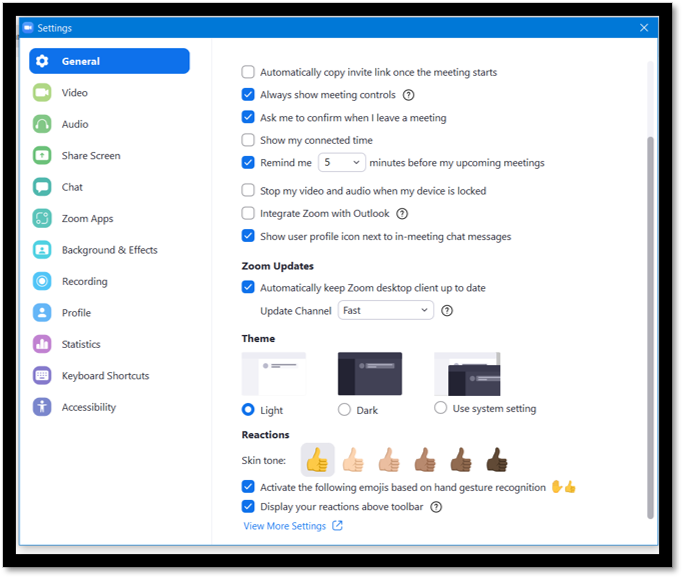Open the Update Channel dropdown set to Fast
The width and height of the screenshot is (682, 577).
pyautogui.click(x=386, y=310)
